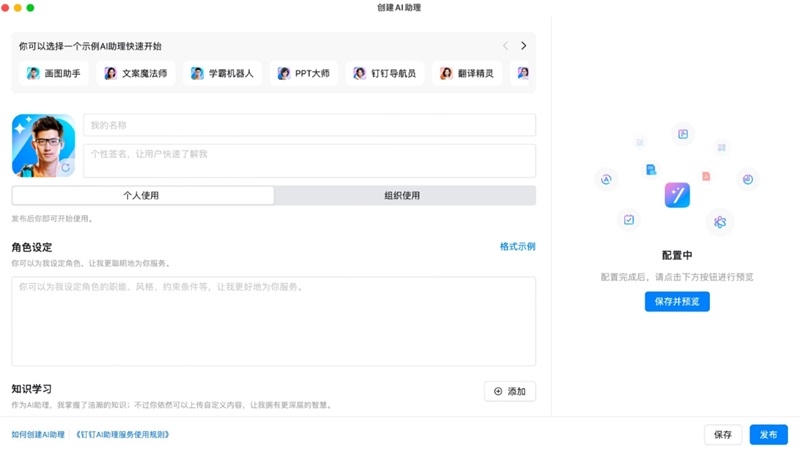Click the 配置中 status heading

(x=677, y=255)
